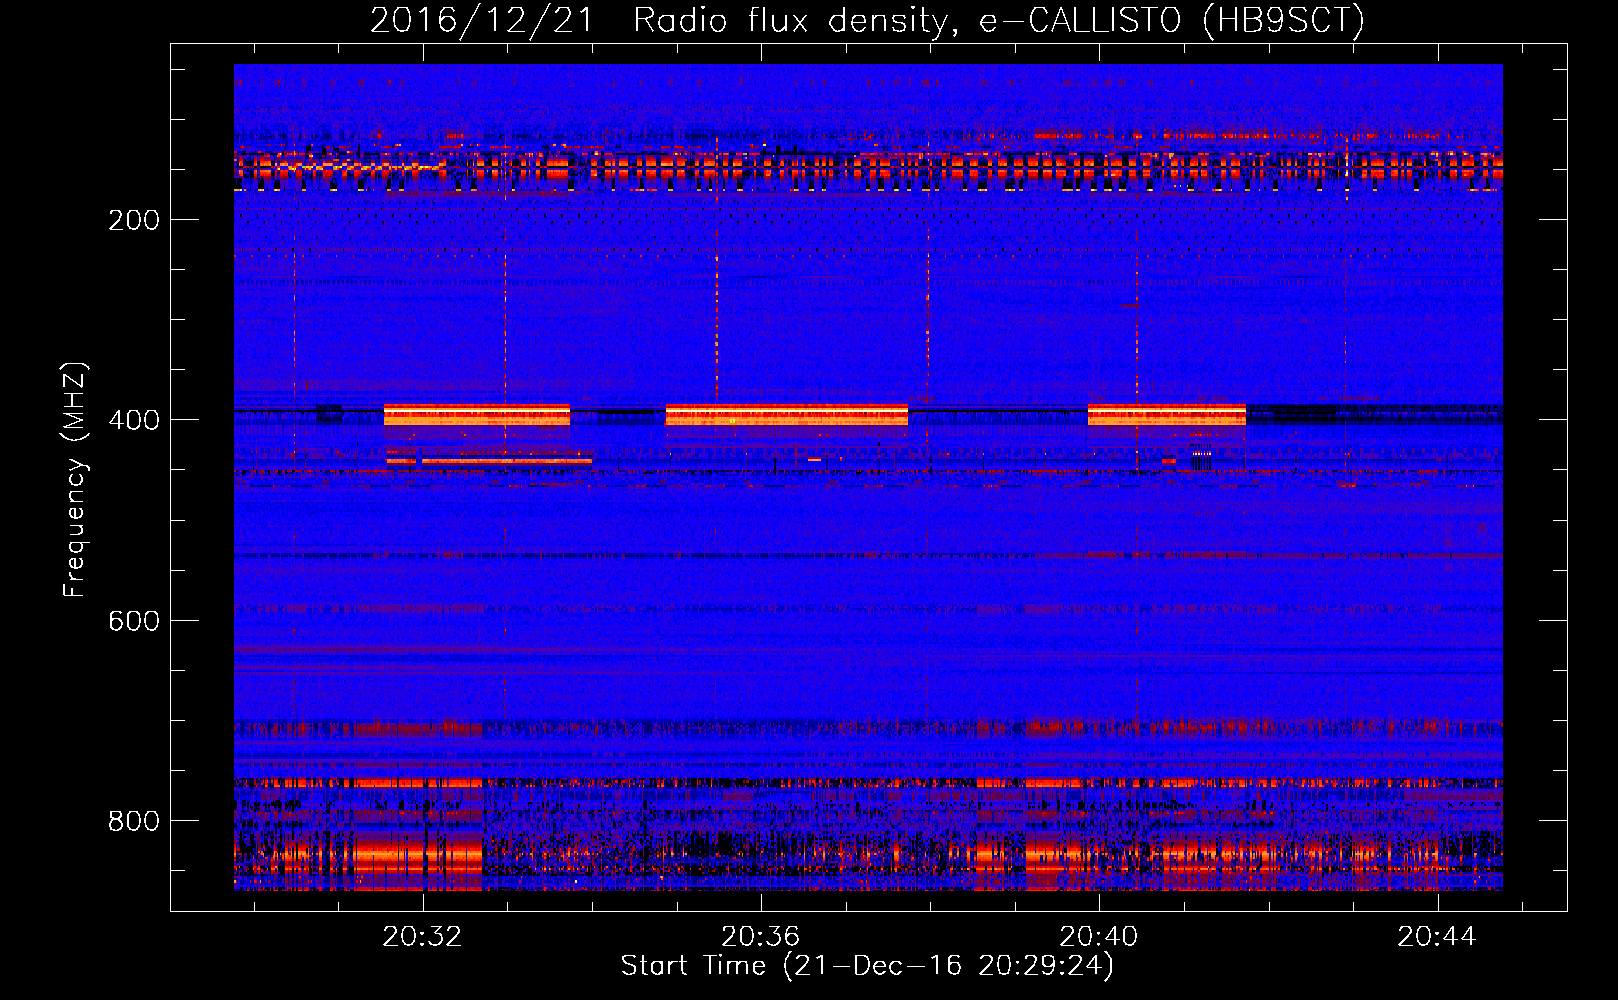The image size is (1618, 1000).
Task: Click the 20:40 time tick label
Action: point(1099,937)
